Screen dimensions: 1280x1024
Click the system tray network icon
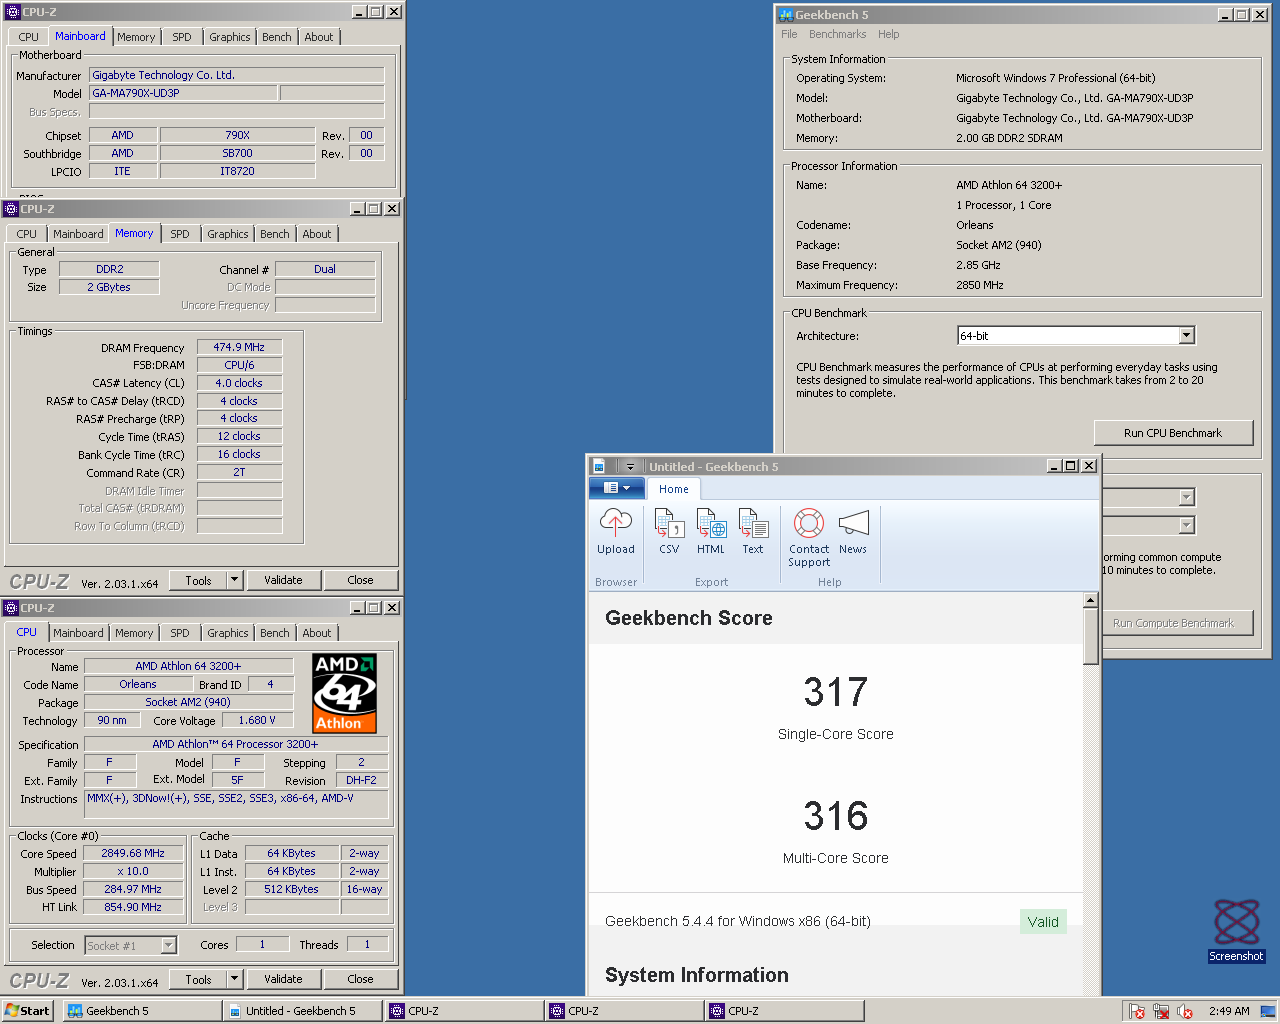pyautogui.click(x=1161, y=1011)
